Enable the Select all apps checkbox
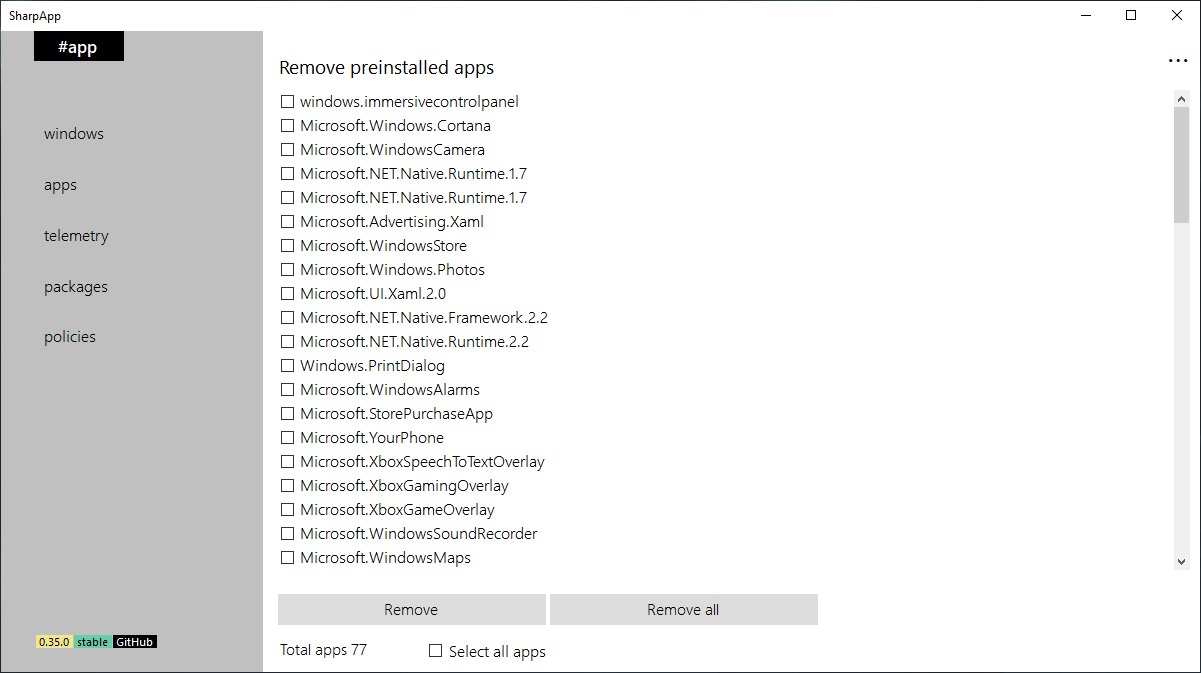Viewport: 1201px width, 673px height. coord(436,651)
